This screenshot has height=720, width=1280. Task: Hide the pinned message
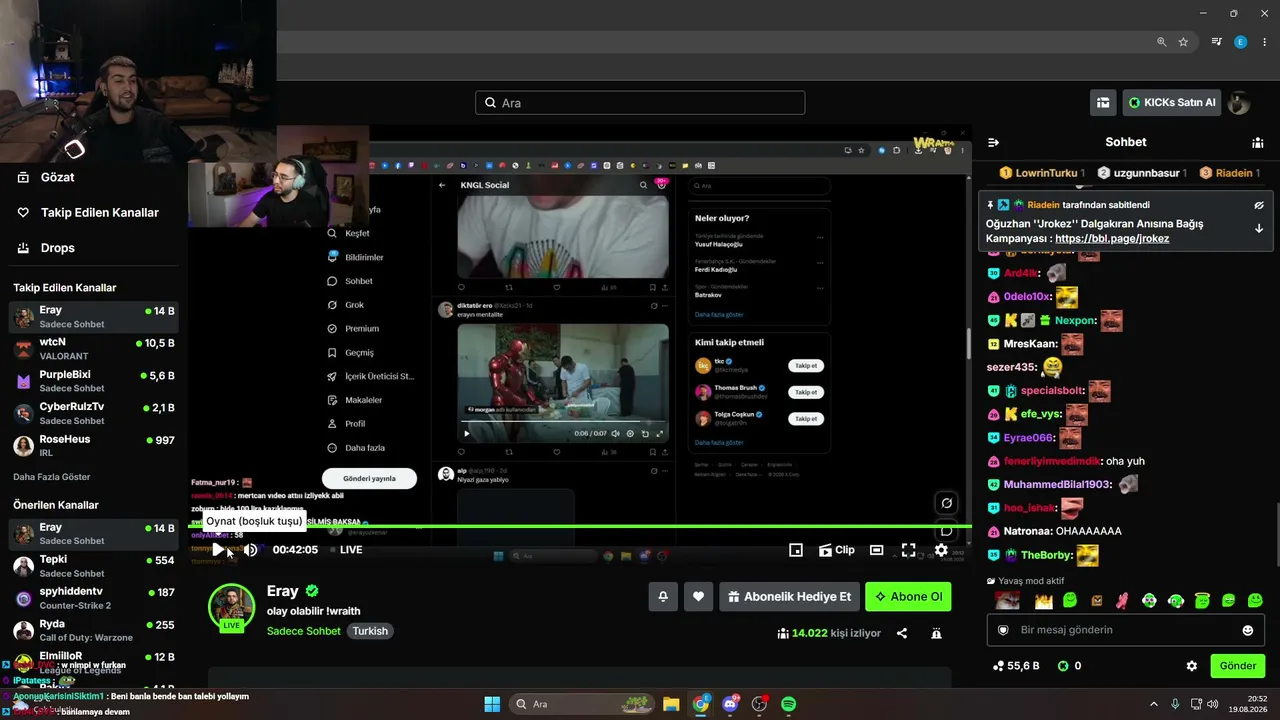click(1259, 205)
